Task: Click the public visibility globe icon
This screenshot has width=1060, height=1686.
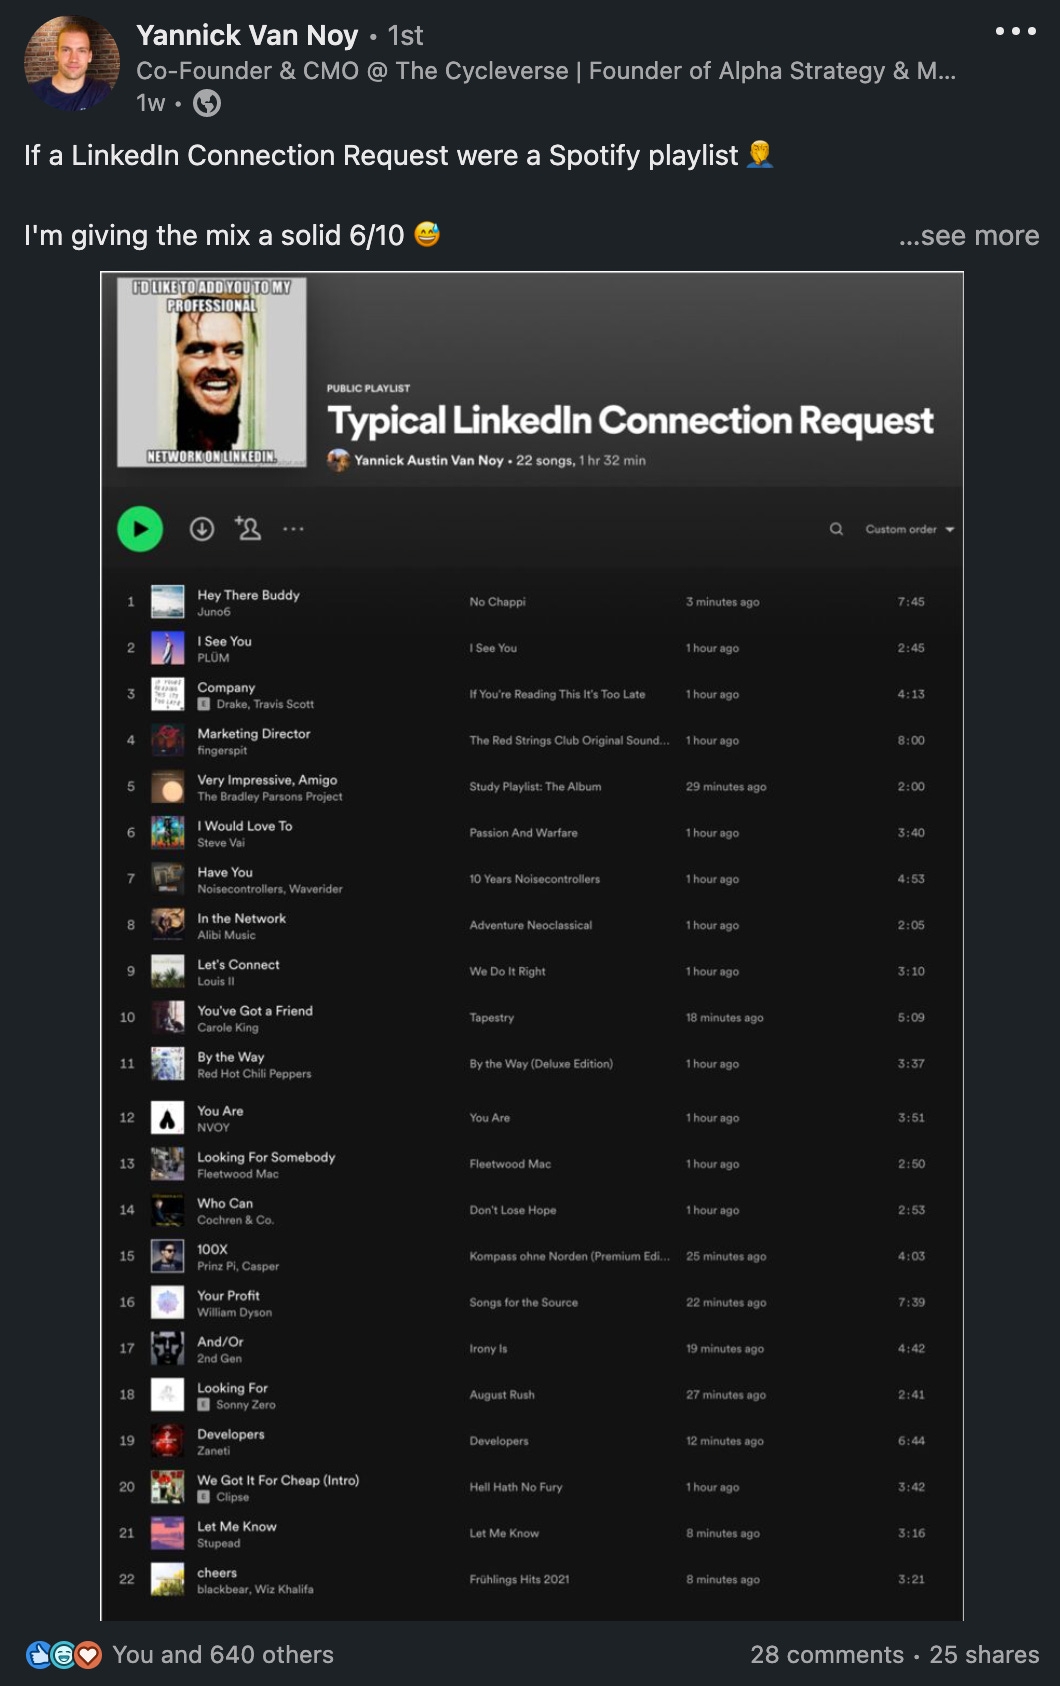Action: tap(207, 103)
